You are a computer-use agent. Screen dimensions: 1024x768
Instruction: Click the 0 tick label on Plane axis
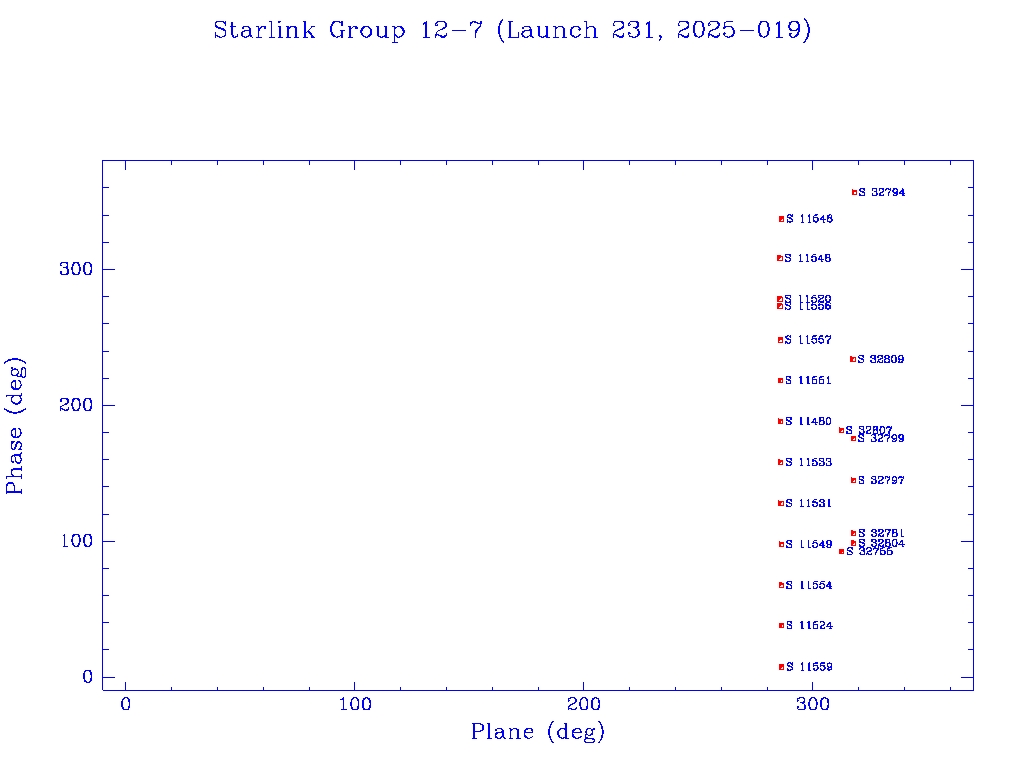pos(125,704)
